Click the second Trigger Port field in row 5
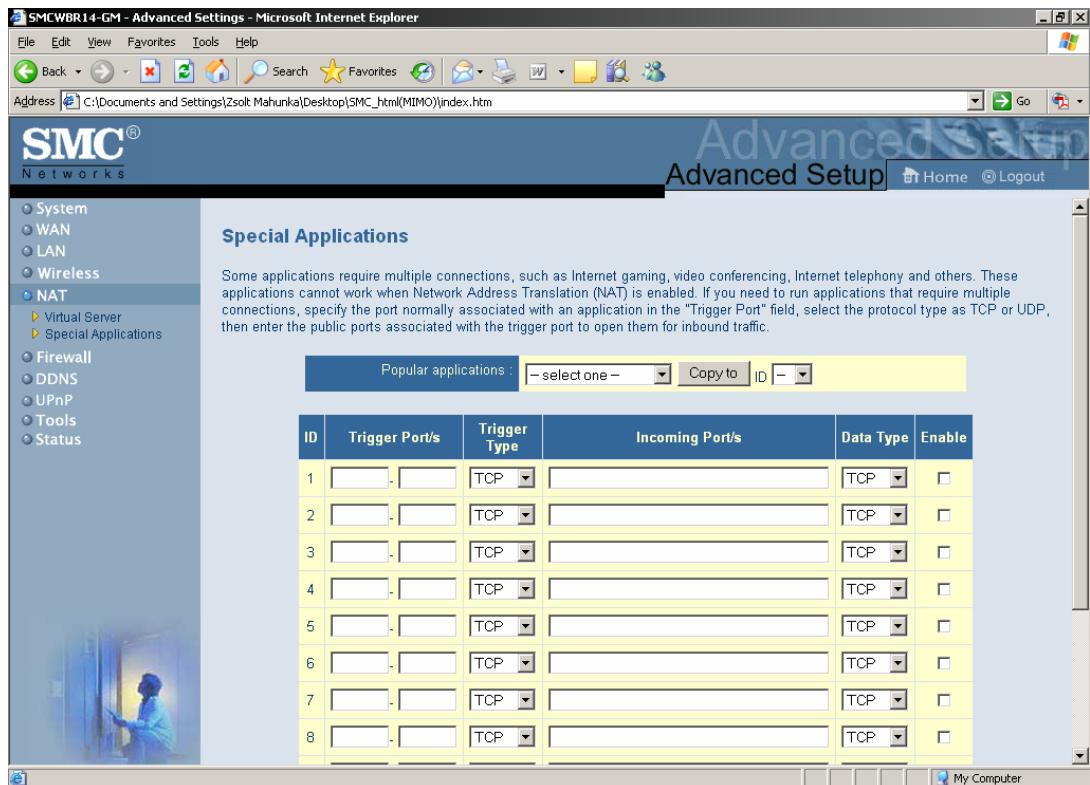 [x=427, y=626]
